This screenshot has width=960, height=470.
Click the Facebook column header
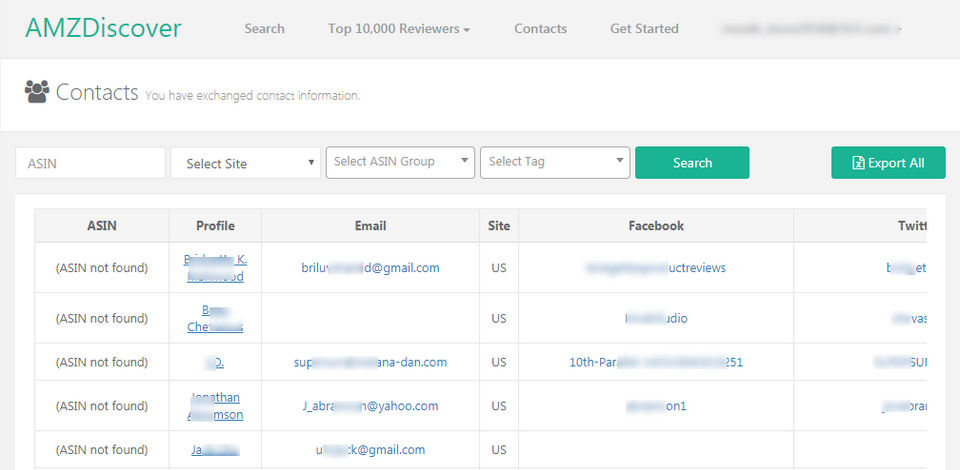[x=656, y=226]
